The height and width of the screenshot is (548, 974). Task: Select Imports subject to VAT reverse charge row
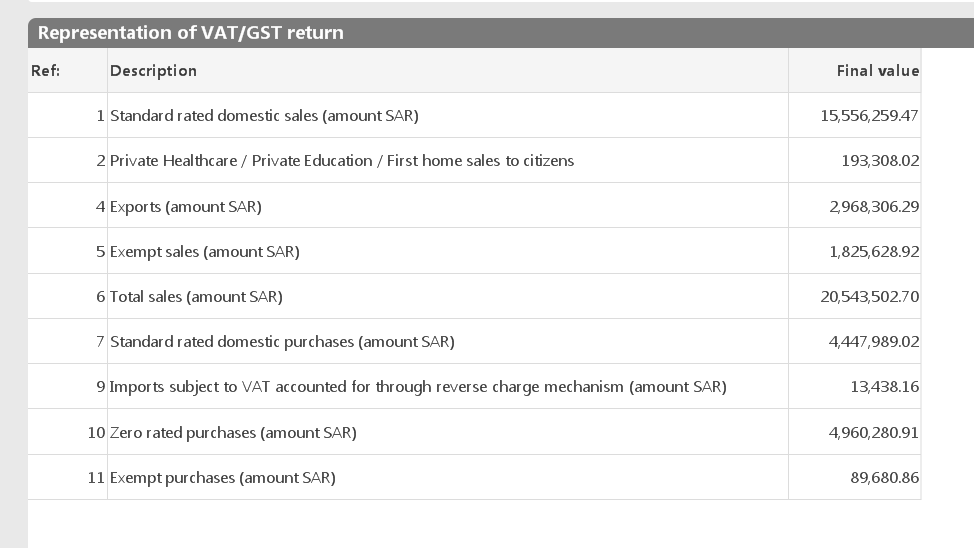[x=418, y=387]
